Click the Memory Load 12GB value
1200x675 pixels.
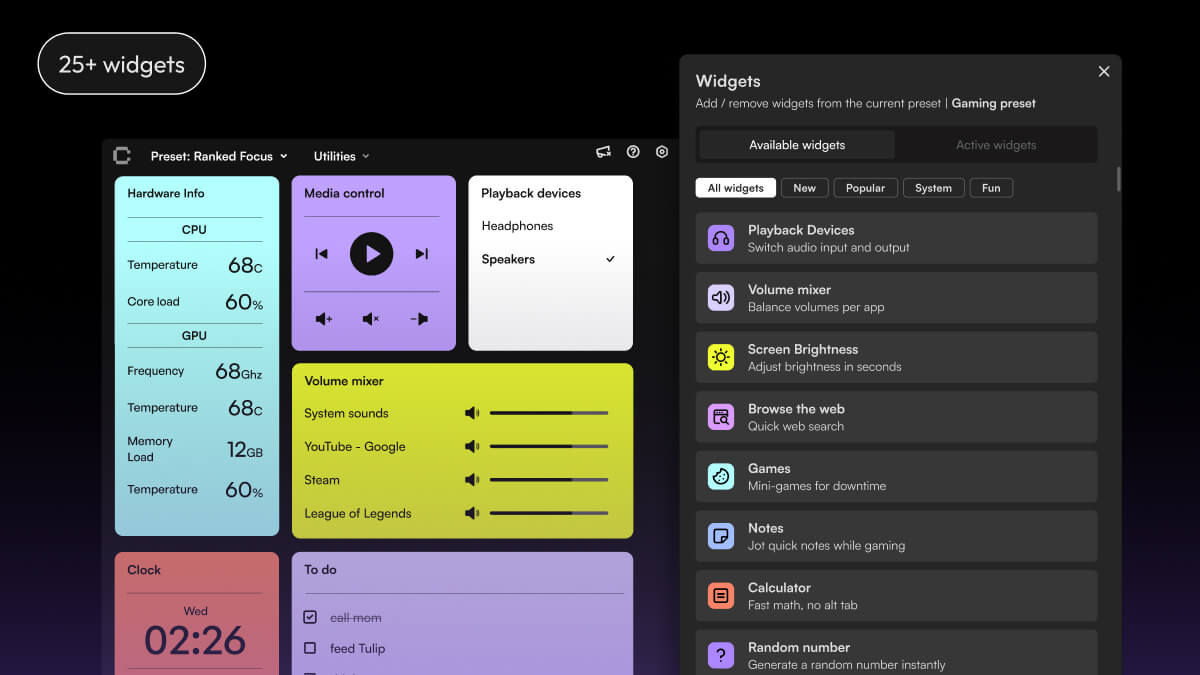244,450
